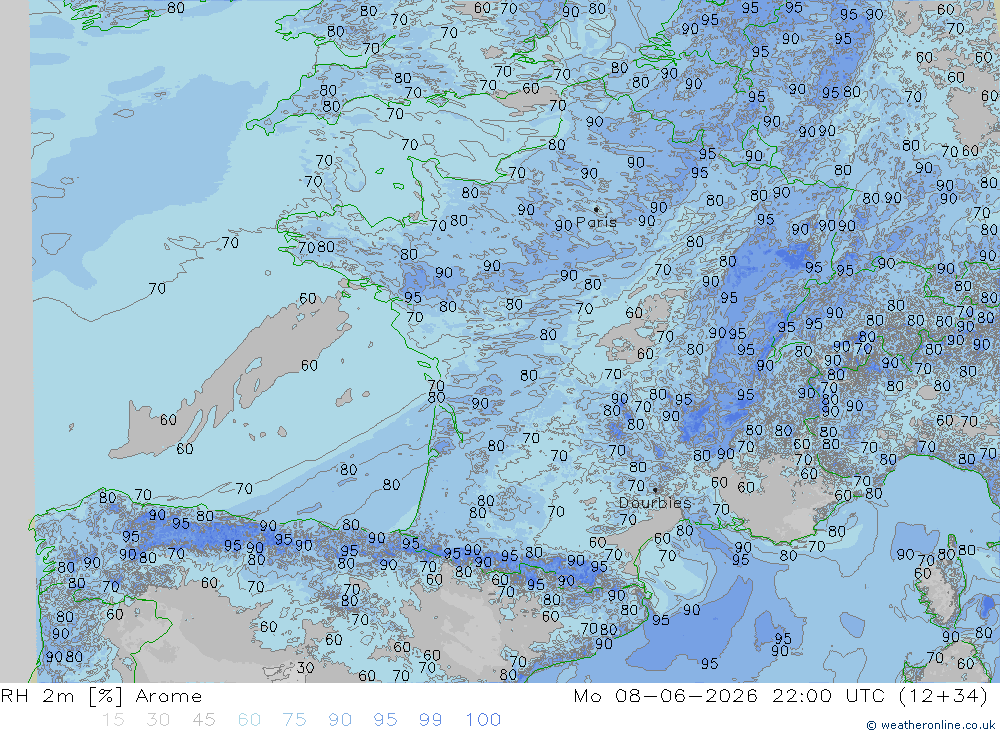
Task: Click the forecast date 'Mo 08-06-2026'
Action: point(665,696)
